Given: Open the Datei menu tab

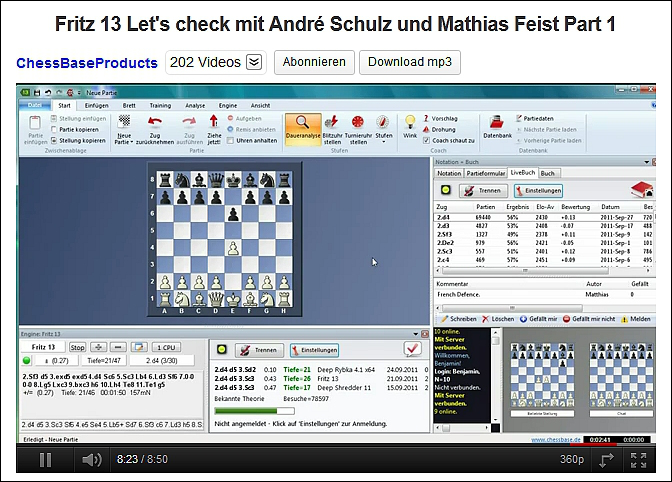Looking at the screenshot, I should tap(35, 105).
